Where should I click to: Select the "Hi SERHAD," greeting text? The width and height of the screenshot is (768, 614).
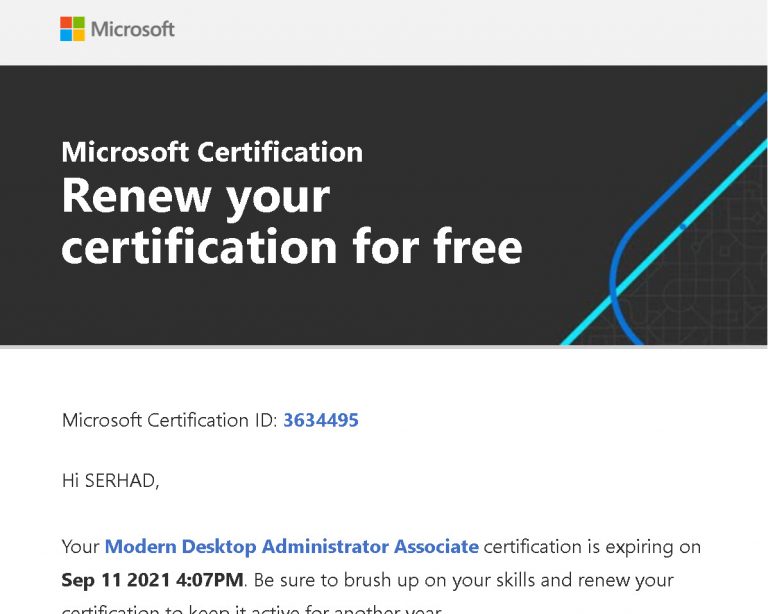pos(110,481)
